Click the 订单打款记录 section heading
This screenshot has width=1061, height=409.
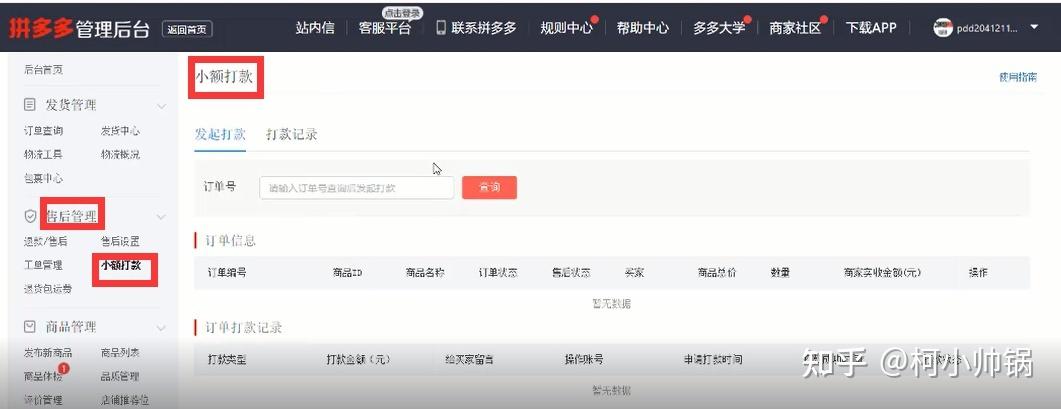[x=244, y=328]
